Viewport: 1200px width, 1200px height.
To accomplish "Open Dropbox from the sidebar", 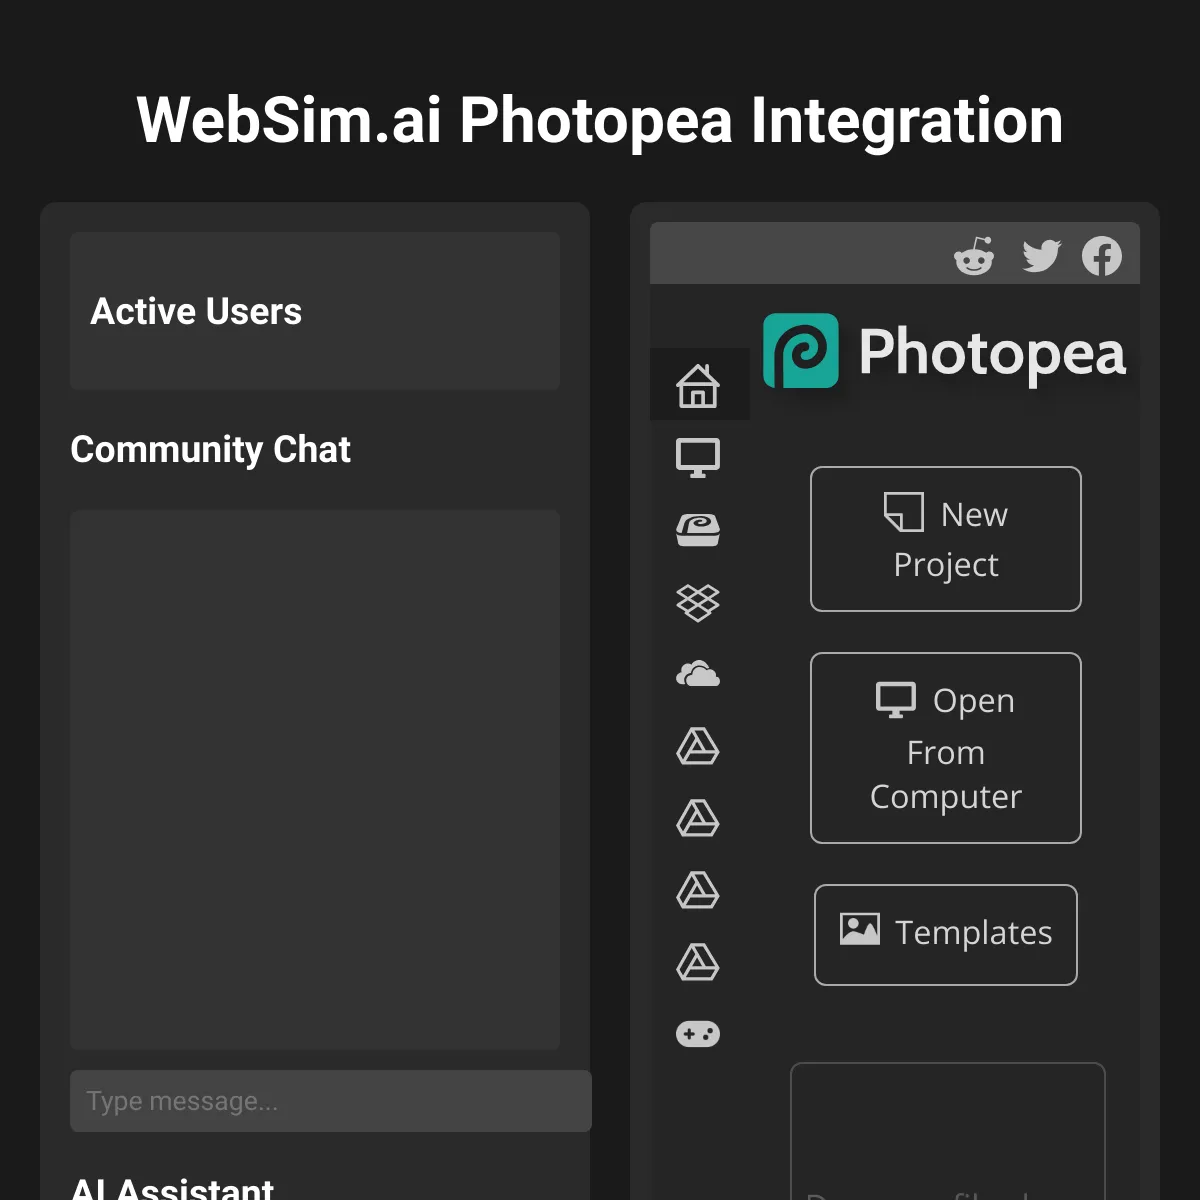I will tap(700, 601).
